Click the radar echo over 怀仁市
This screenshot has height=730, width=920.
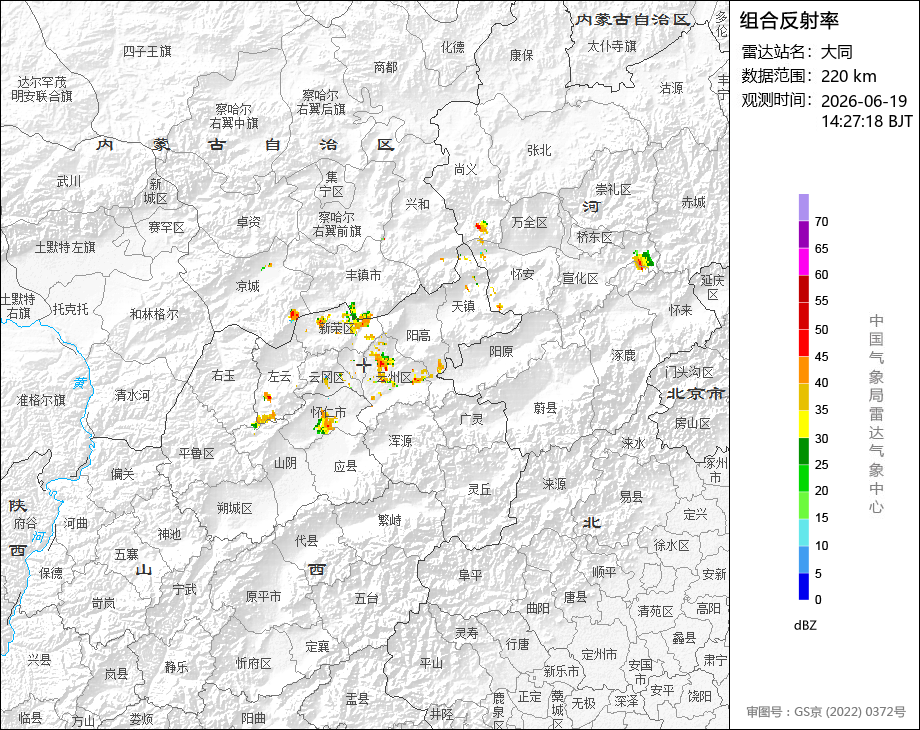pos(324,423)
